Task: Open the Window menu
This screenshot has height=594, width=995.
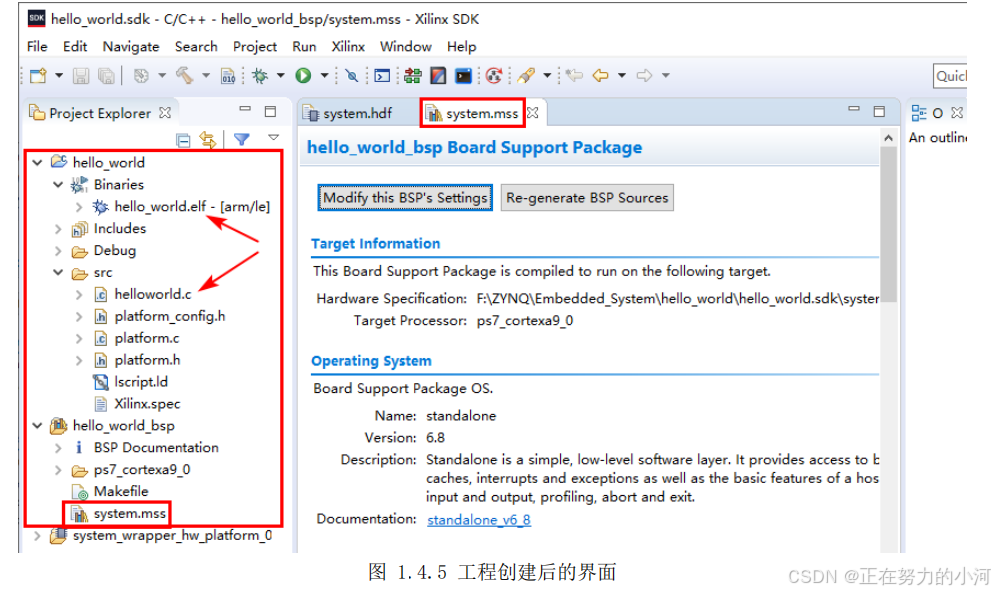Action: point(405,46)
